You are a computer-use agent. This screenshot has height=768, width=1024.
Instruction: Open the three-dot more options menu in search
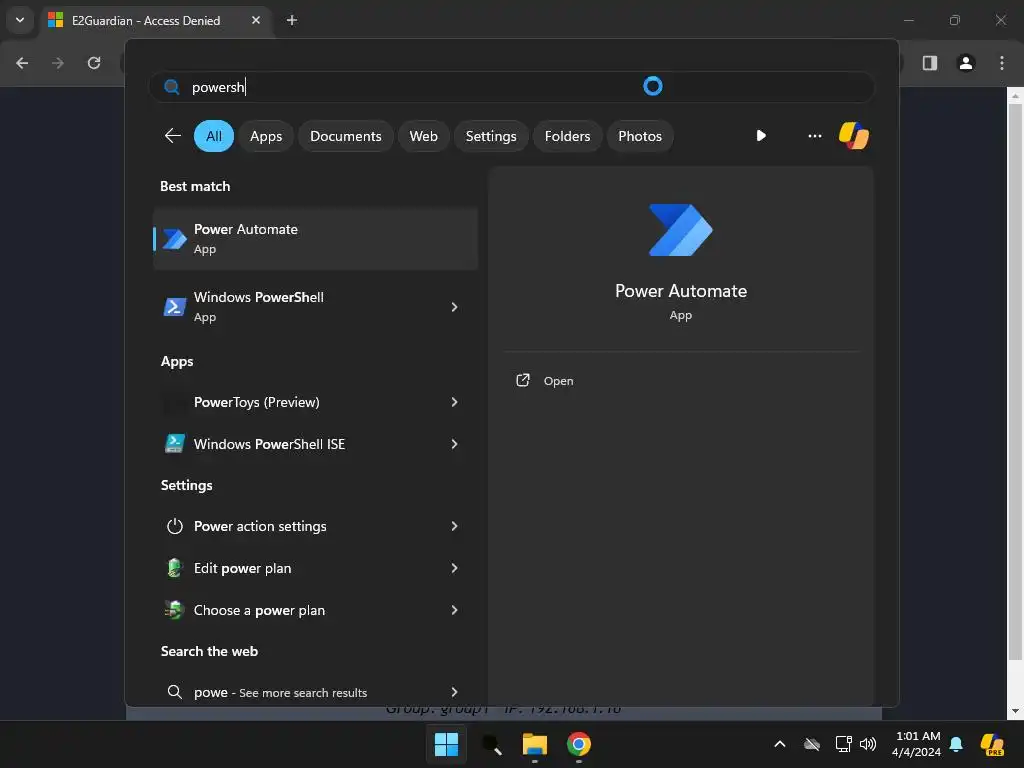point(814,136)
